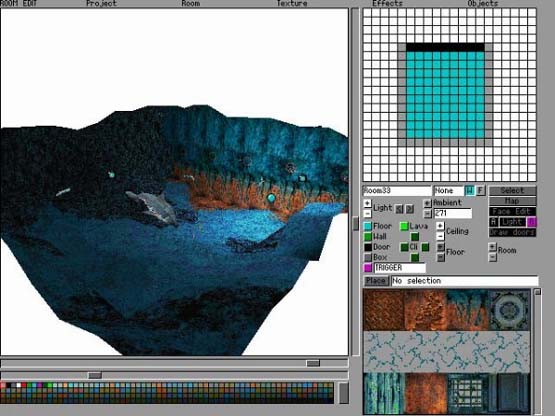This screenshot has height=416, width=555.
Task: Lower Ceiling with the minus button
Action: 440,236
